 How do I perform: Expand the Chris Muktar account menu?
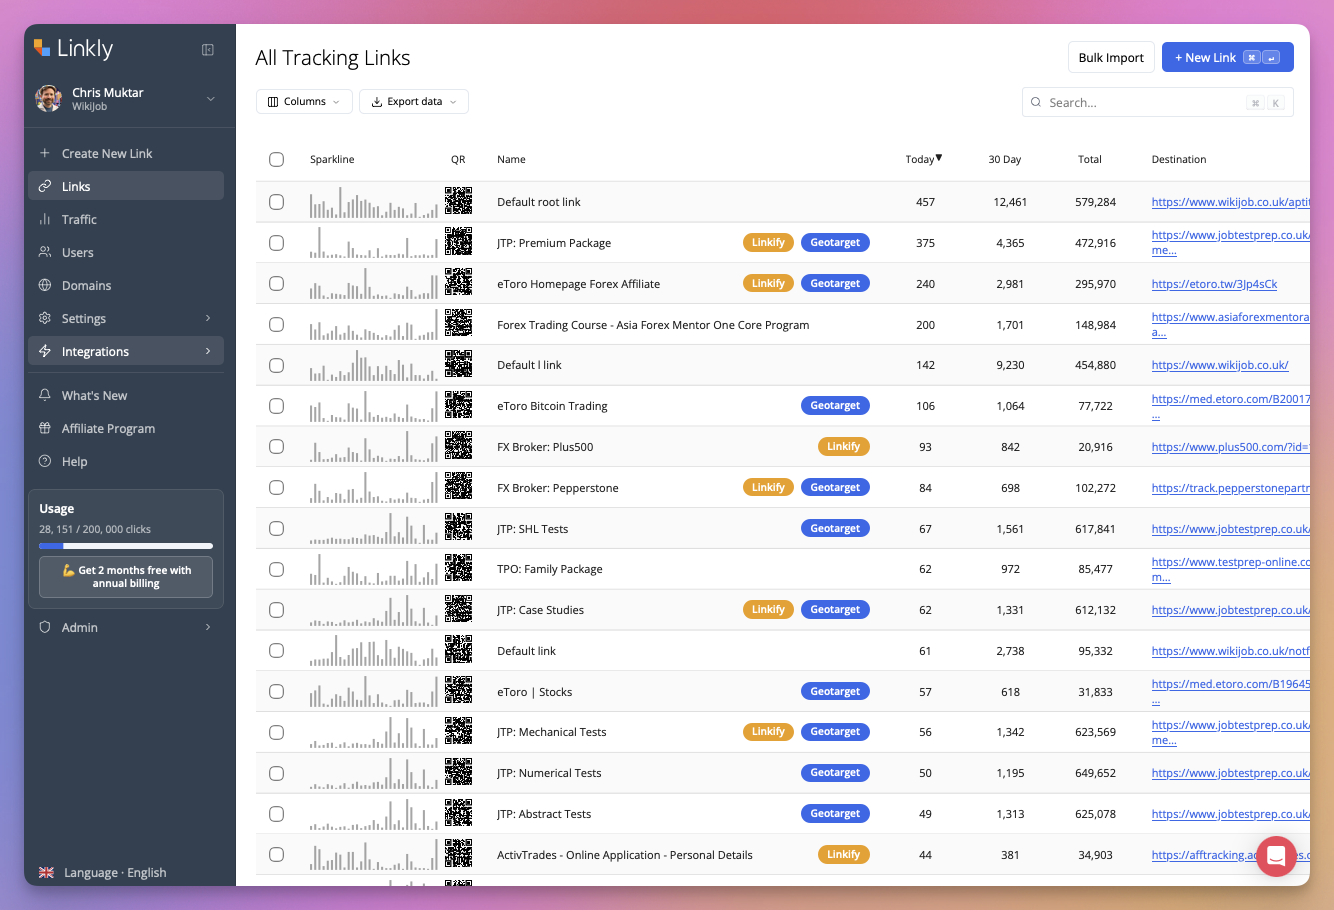click(x=211, y=99)
